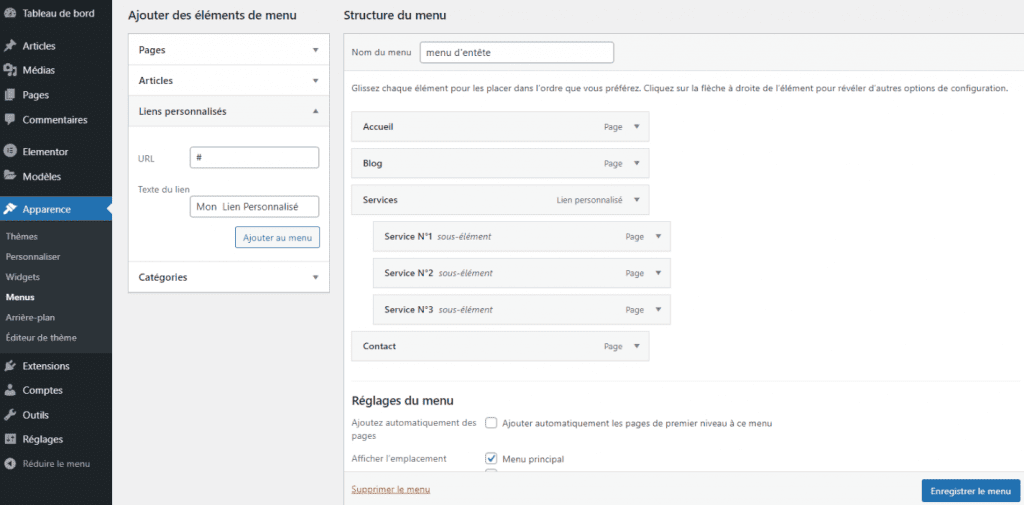Click the Blog menu item title
Screen dimensions: 1024x505
[x=372, y=163]
